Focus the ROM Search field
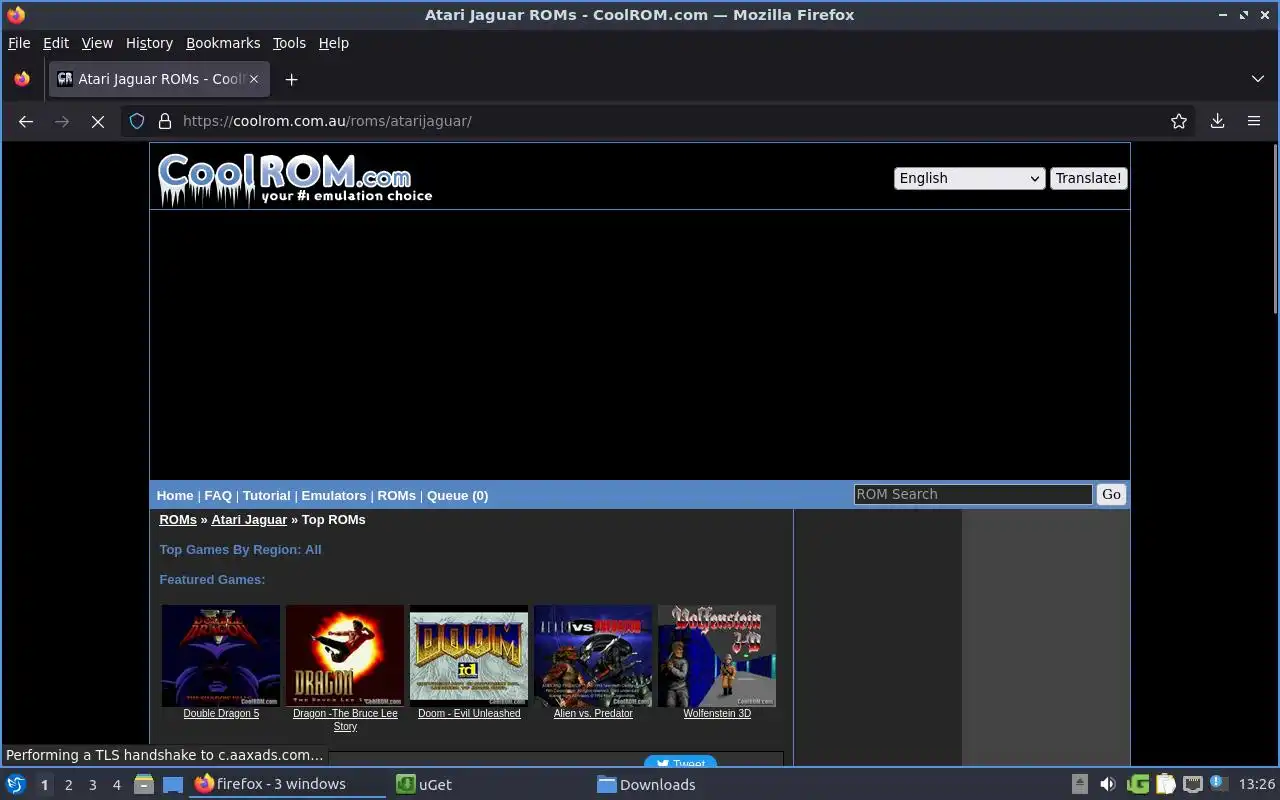Screen dimensions: 1280x800 click(x=973, y=494)
